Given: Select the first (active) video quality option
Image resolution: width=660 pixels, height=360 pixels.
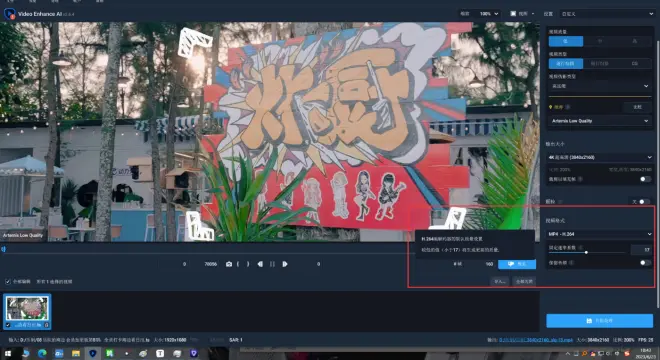Looking at the screenshot, I should coord(566,41).
